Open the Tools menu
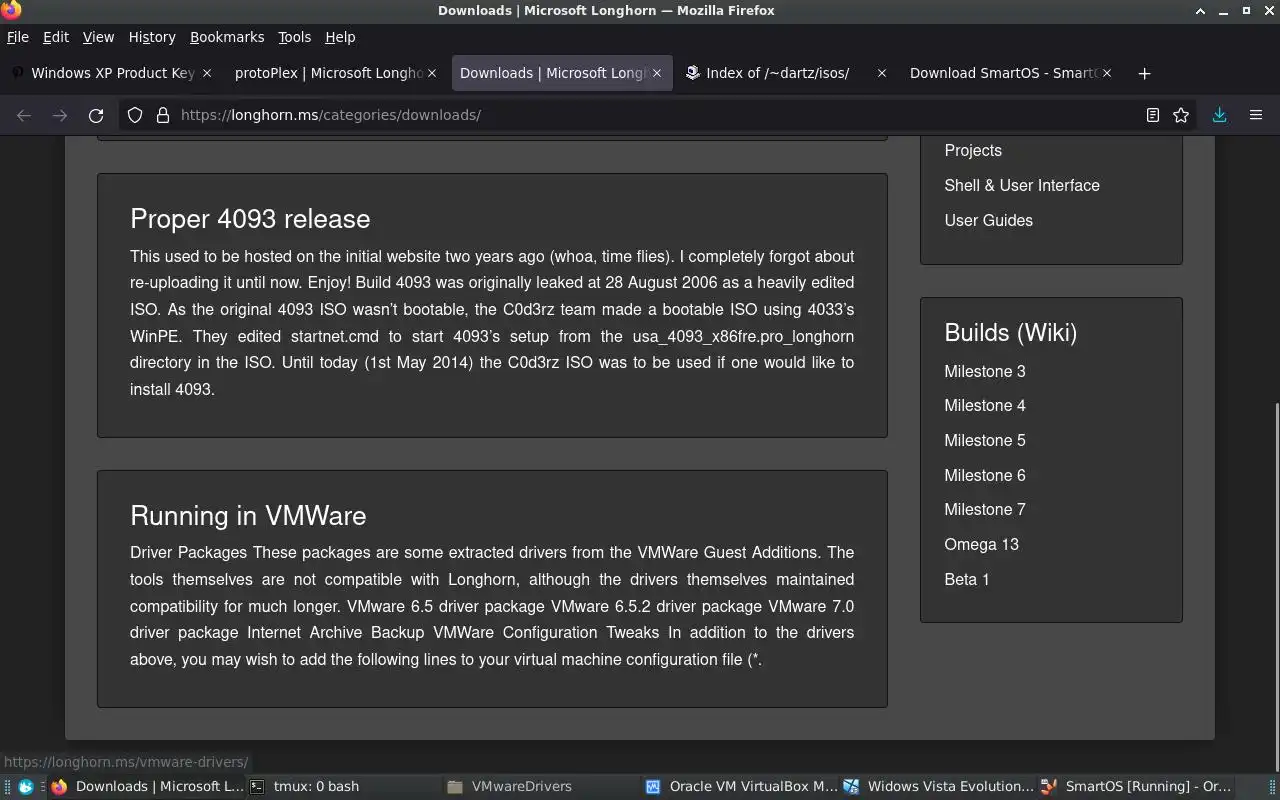The width and height of the screenshot is (1280, 800). [x=294, y=37]
